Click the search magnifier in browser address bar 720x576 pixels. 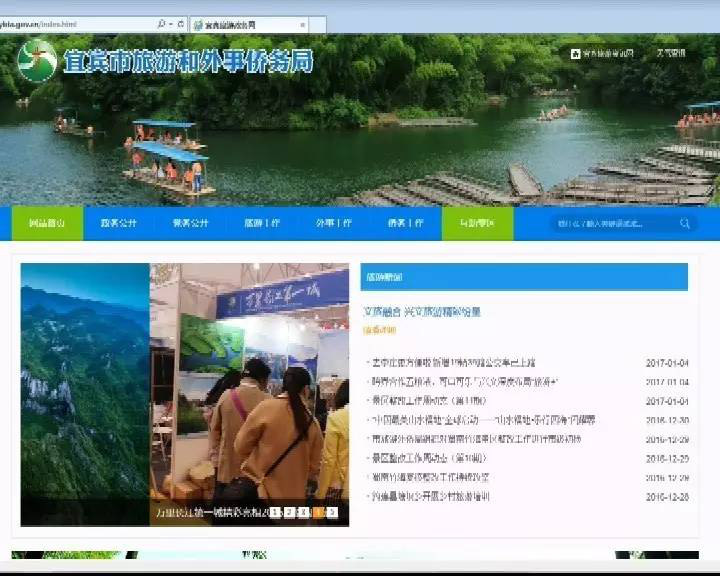click(x=161, y=24)
